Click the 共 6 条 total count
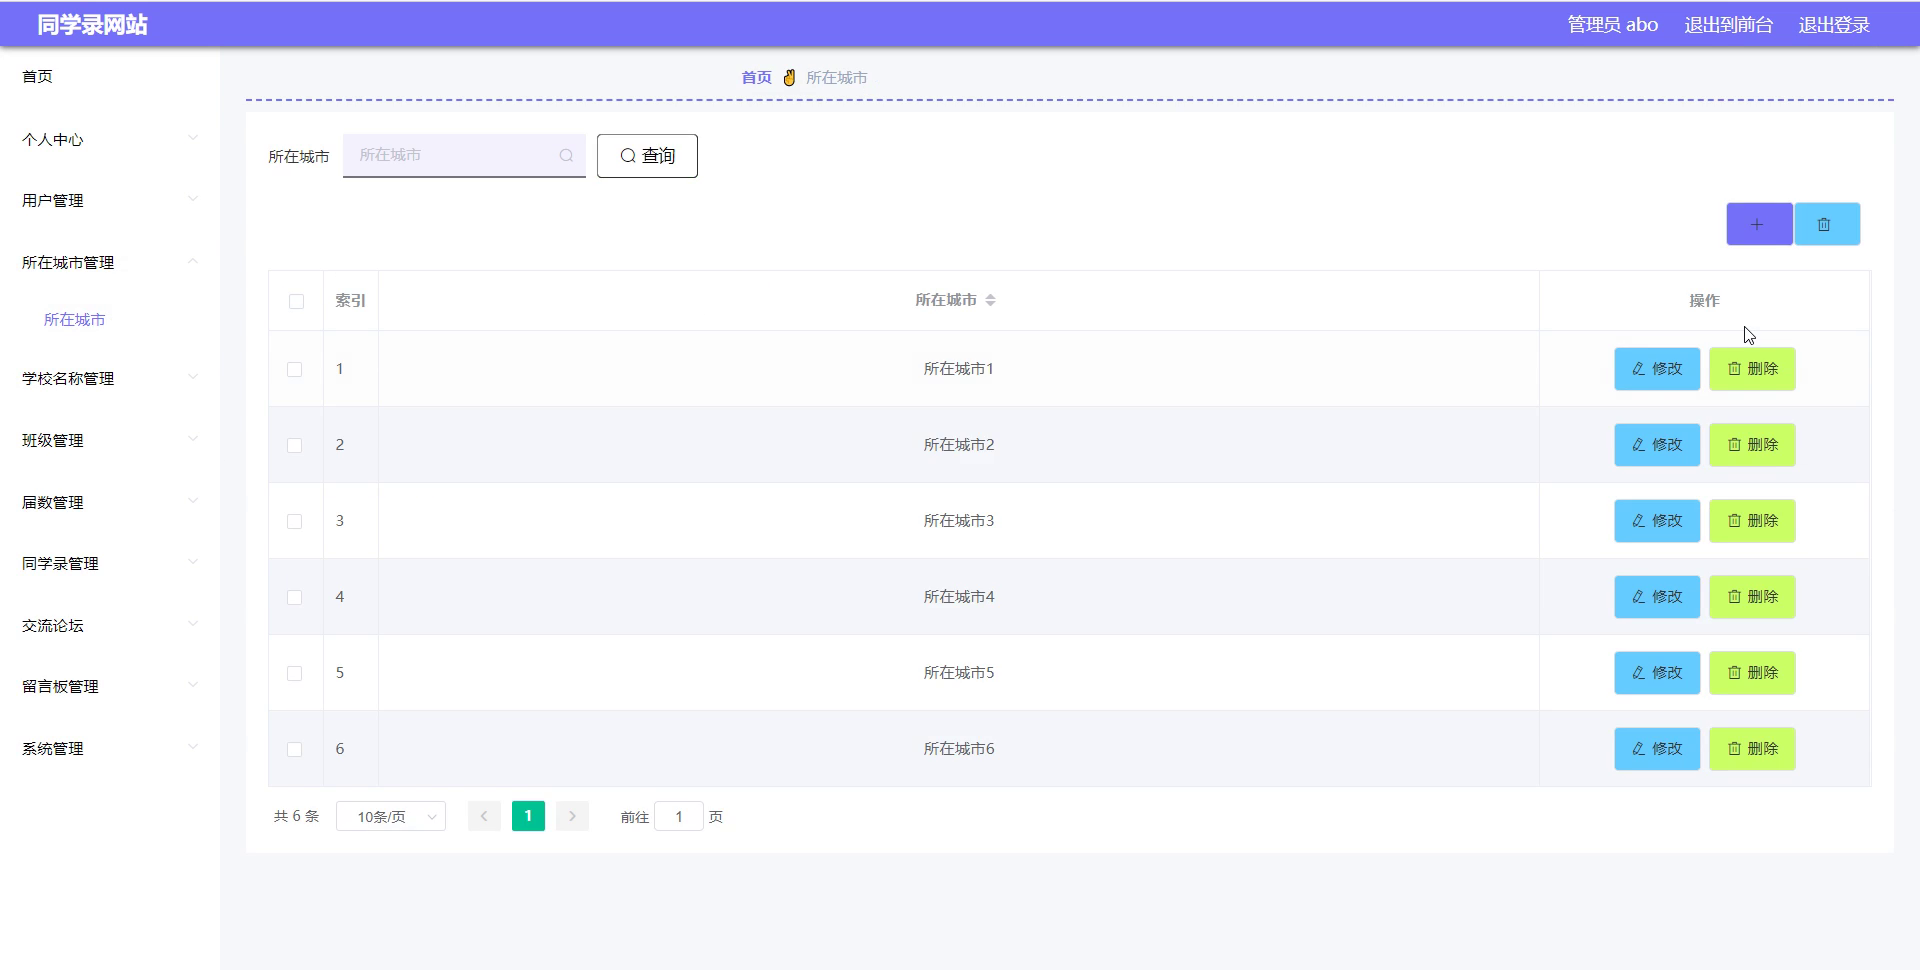Image resolution: width=1920 pixels, height=970 pixels. coord(296,816)
